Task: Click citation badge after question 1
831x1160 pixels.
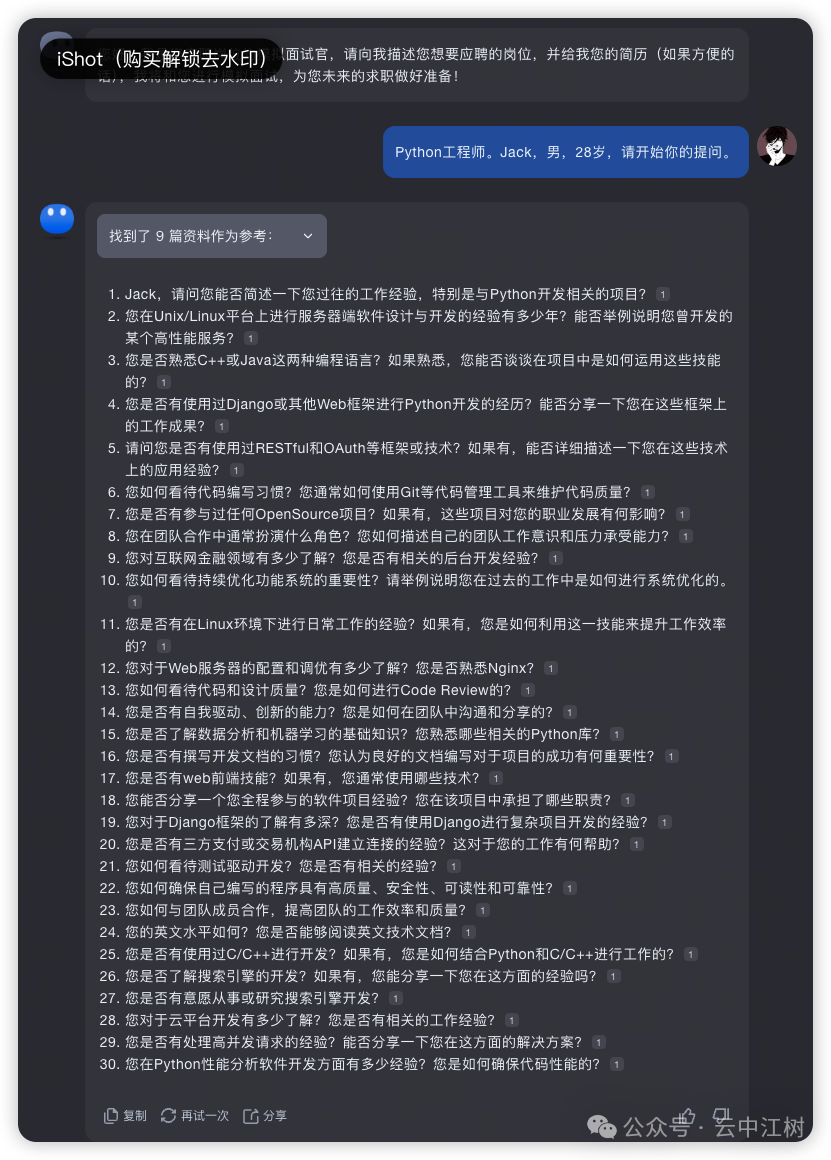Action: coord(663,294)
